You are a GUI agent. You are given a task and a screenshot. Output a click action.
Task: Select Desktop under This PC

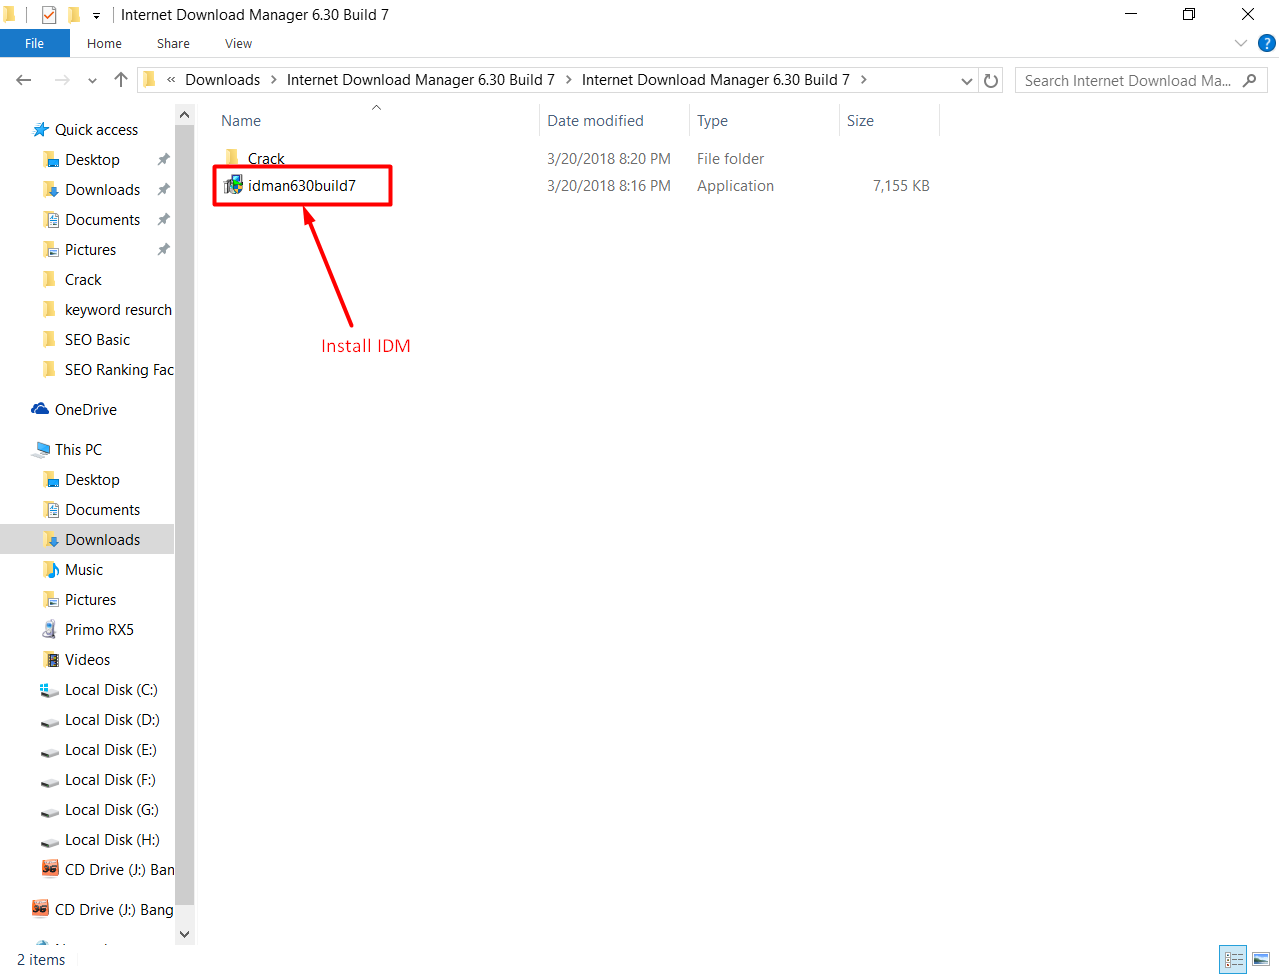pos(92,479)
